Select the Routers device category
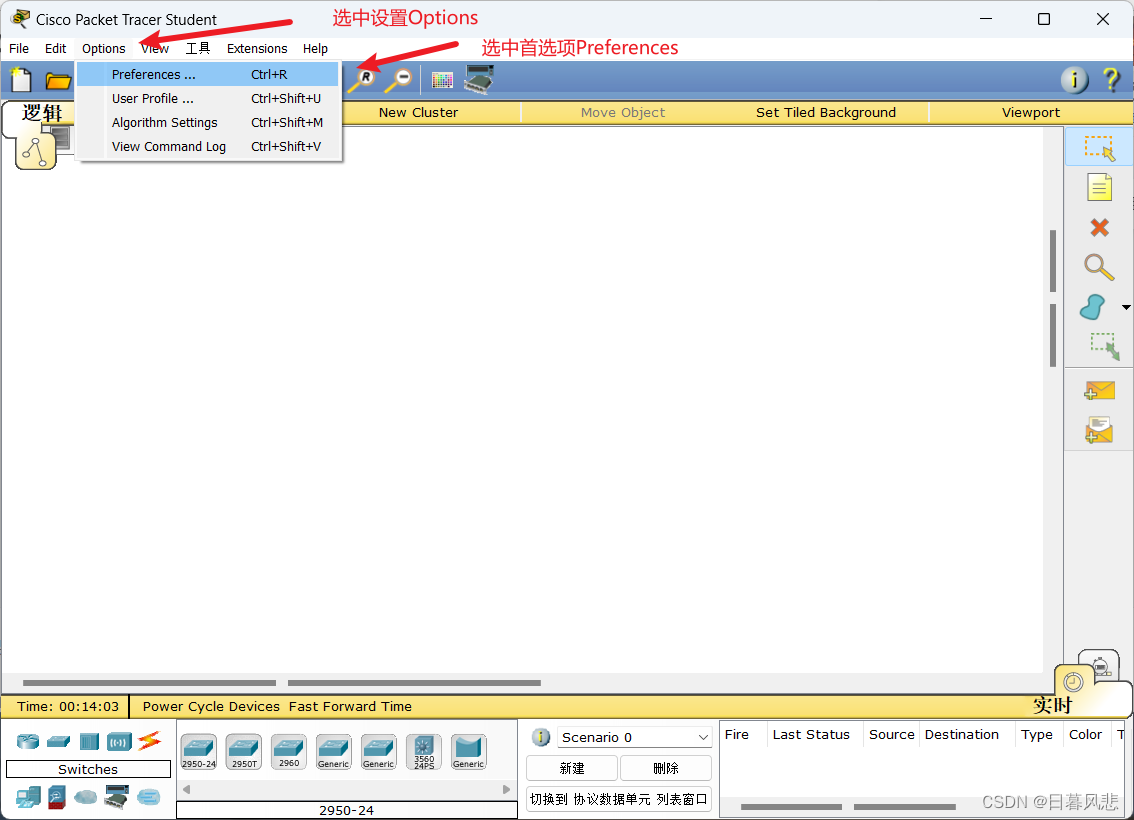The width and height of the screenshot is (1134, 820). tap(28, 741)
